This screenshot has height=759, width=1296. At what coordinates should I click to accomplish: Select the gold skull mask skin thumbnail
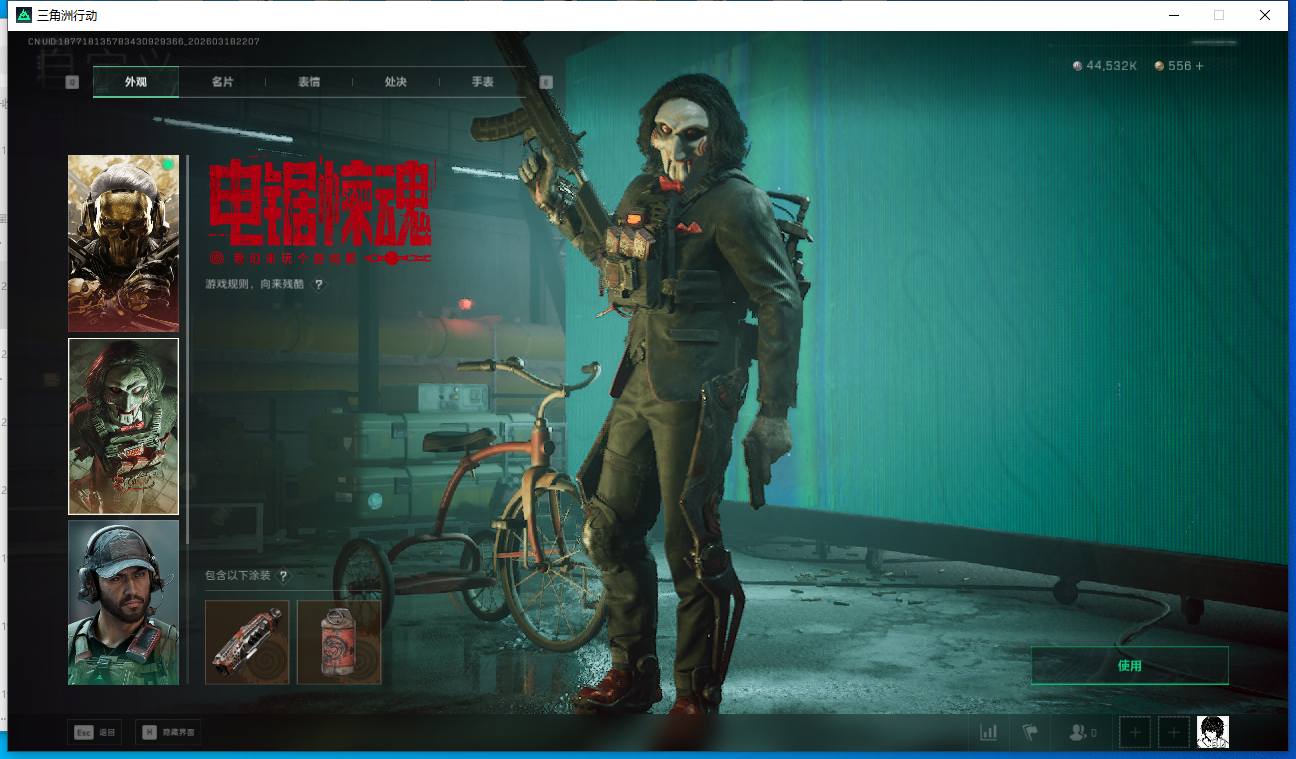(123, 243)
